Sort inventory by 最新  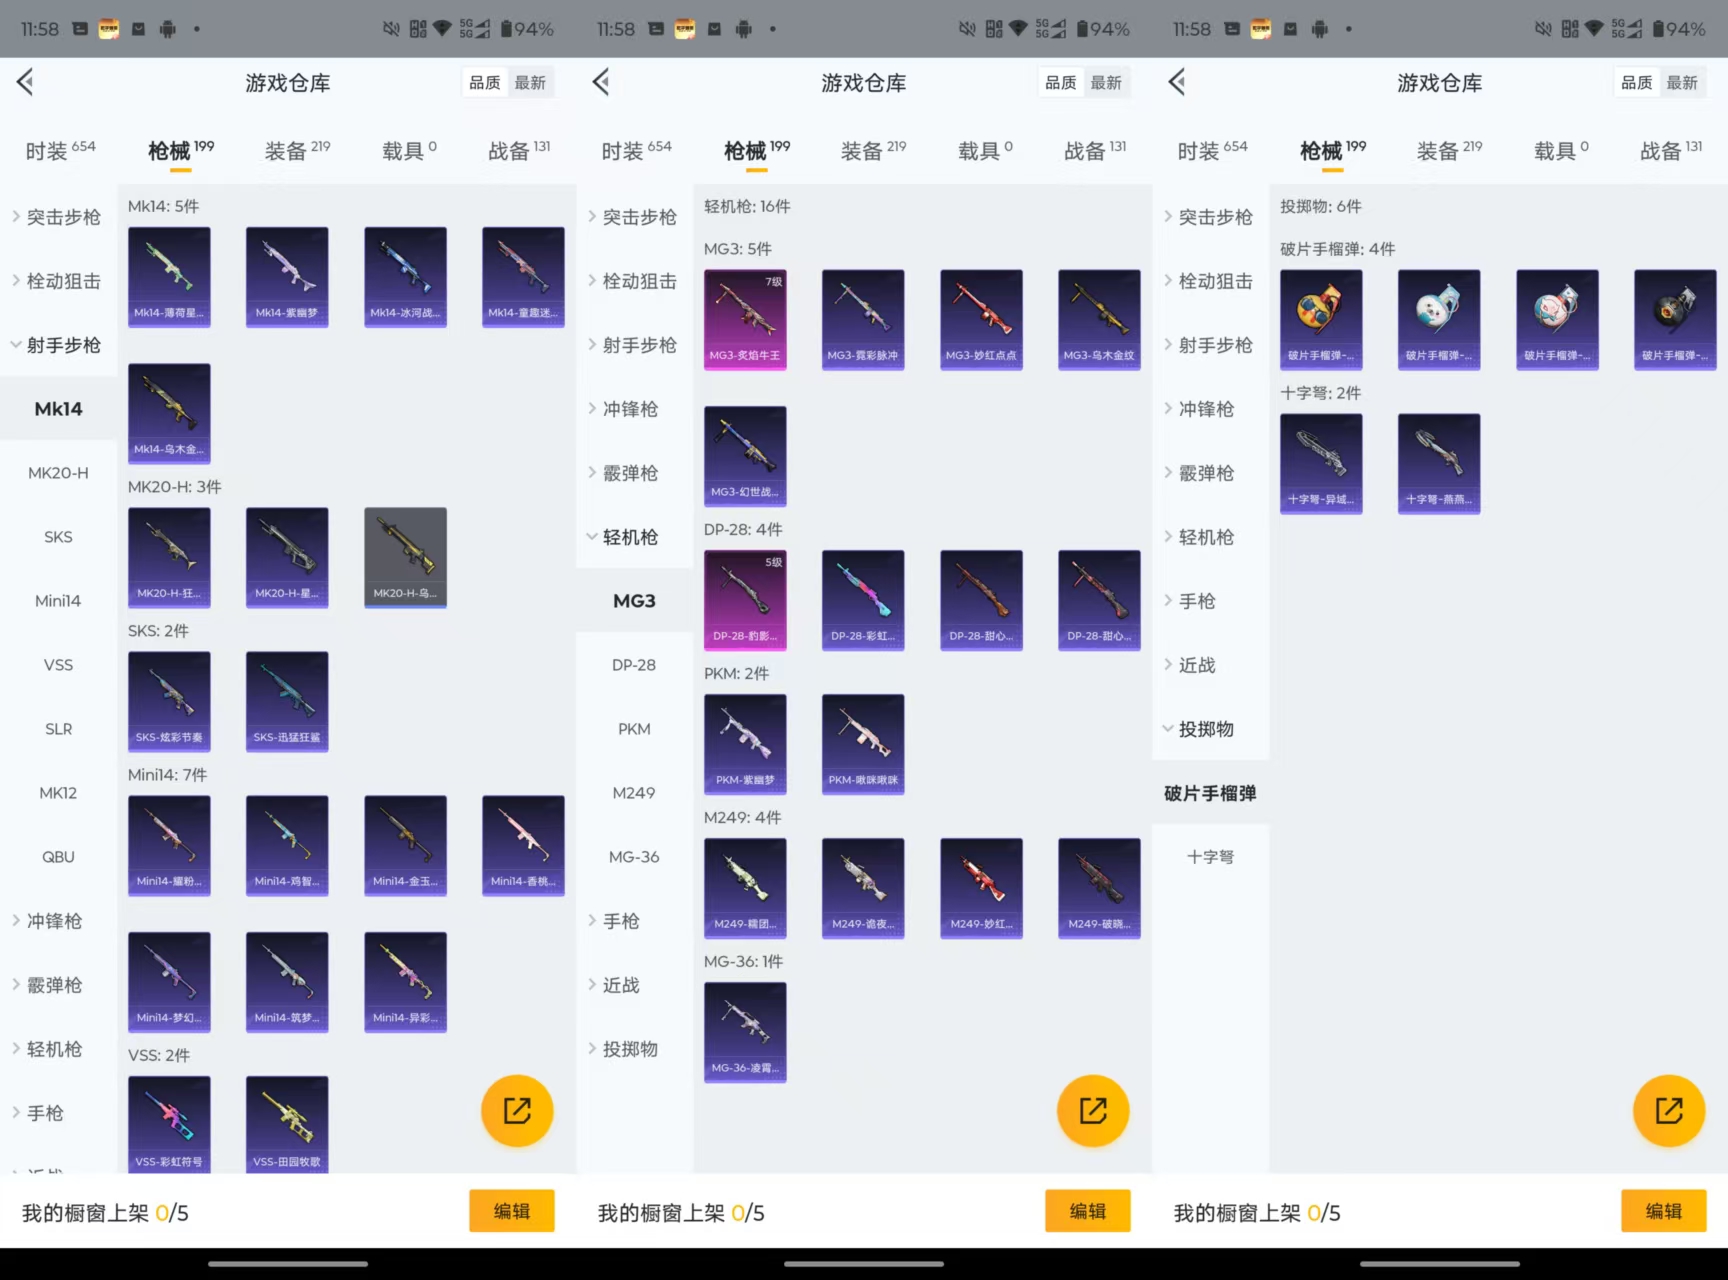pyautogui.click(x=531, y=82)
